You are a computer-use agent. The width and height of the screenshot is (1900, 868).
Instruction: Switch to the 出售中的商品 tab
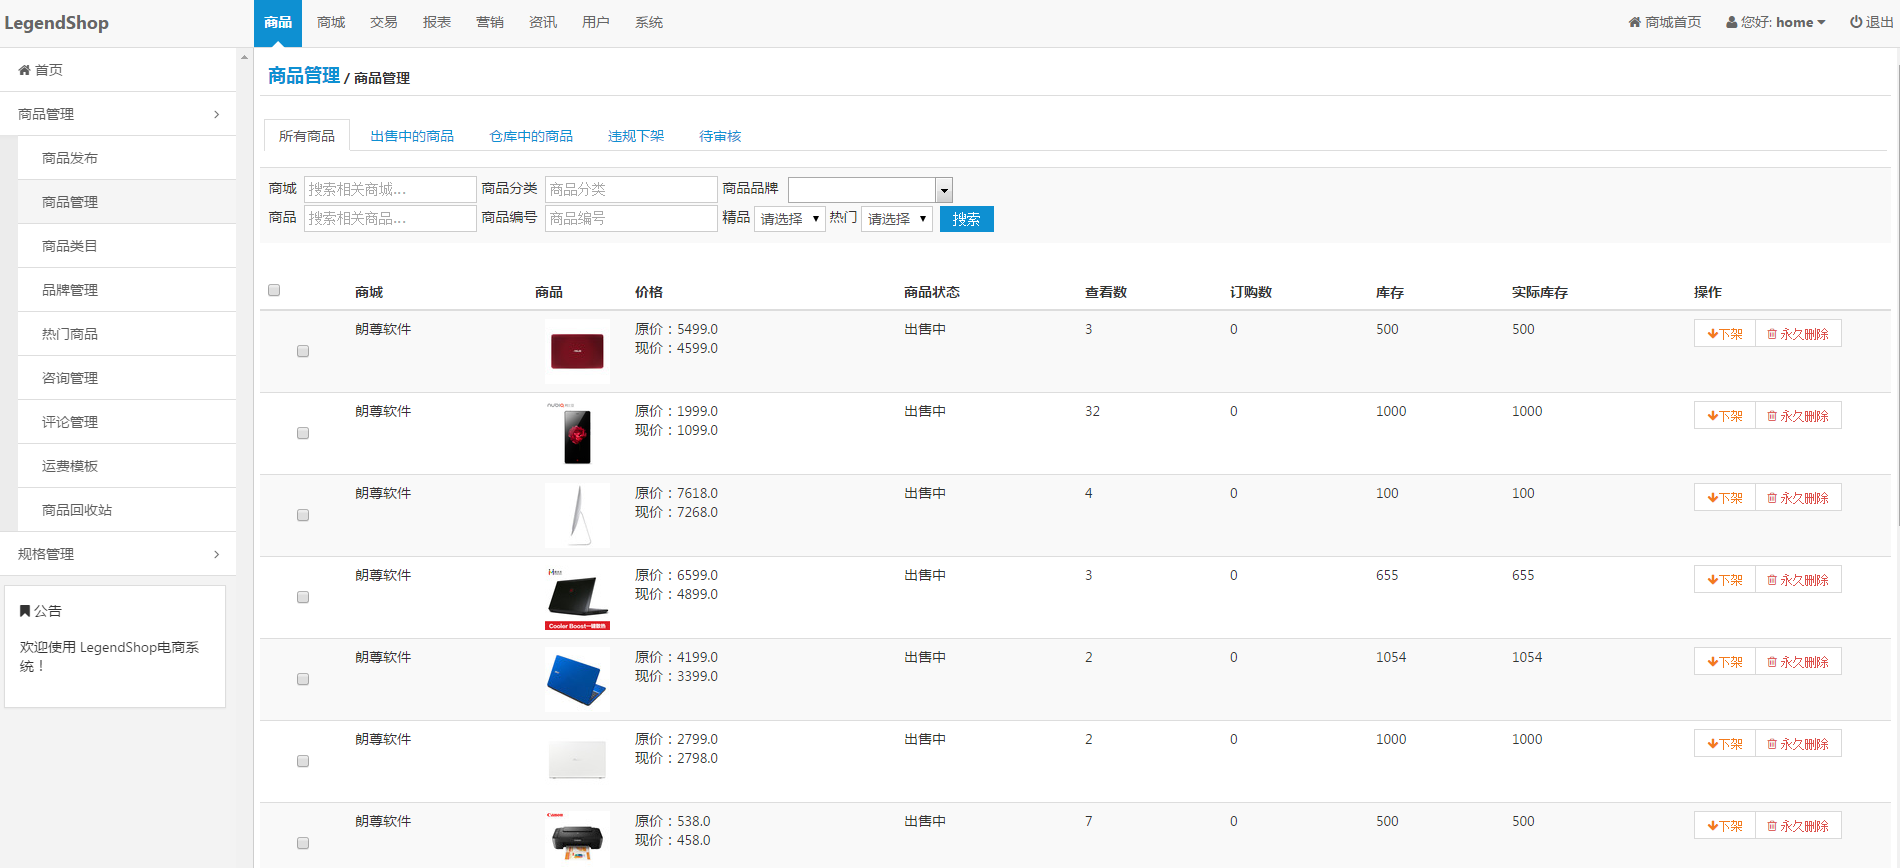click(x=412, y=136)
